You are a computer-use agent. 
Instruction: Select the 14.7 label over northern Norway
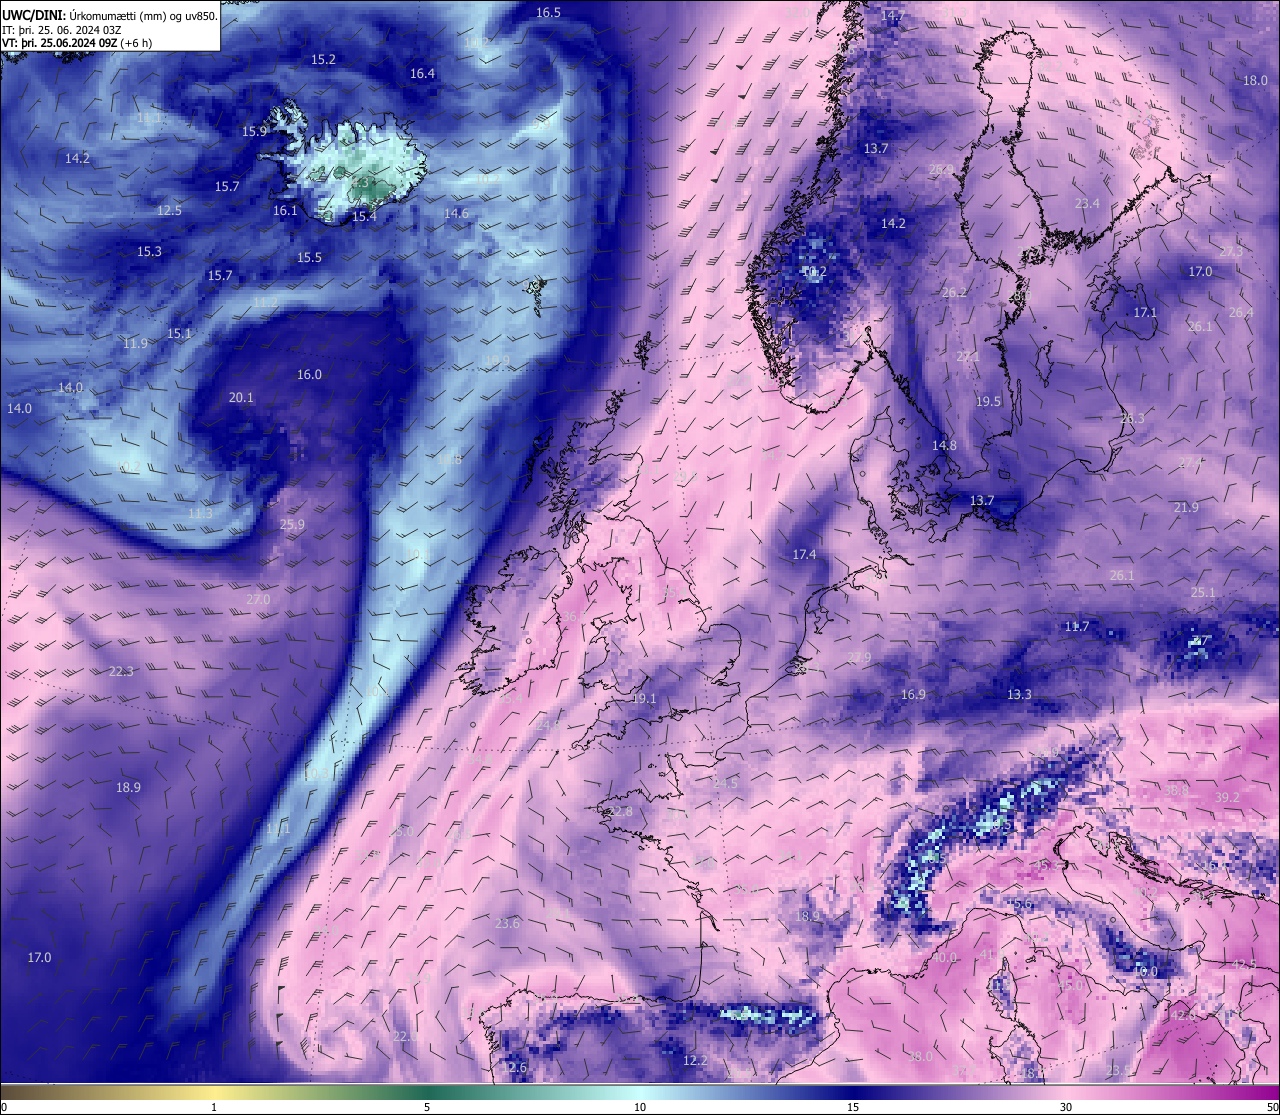[892, 16]
